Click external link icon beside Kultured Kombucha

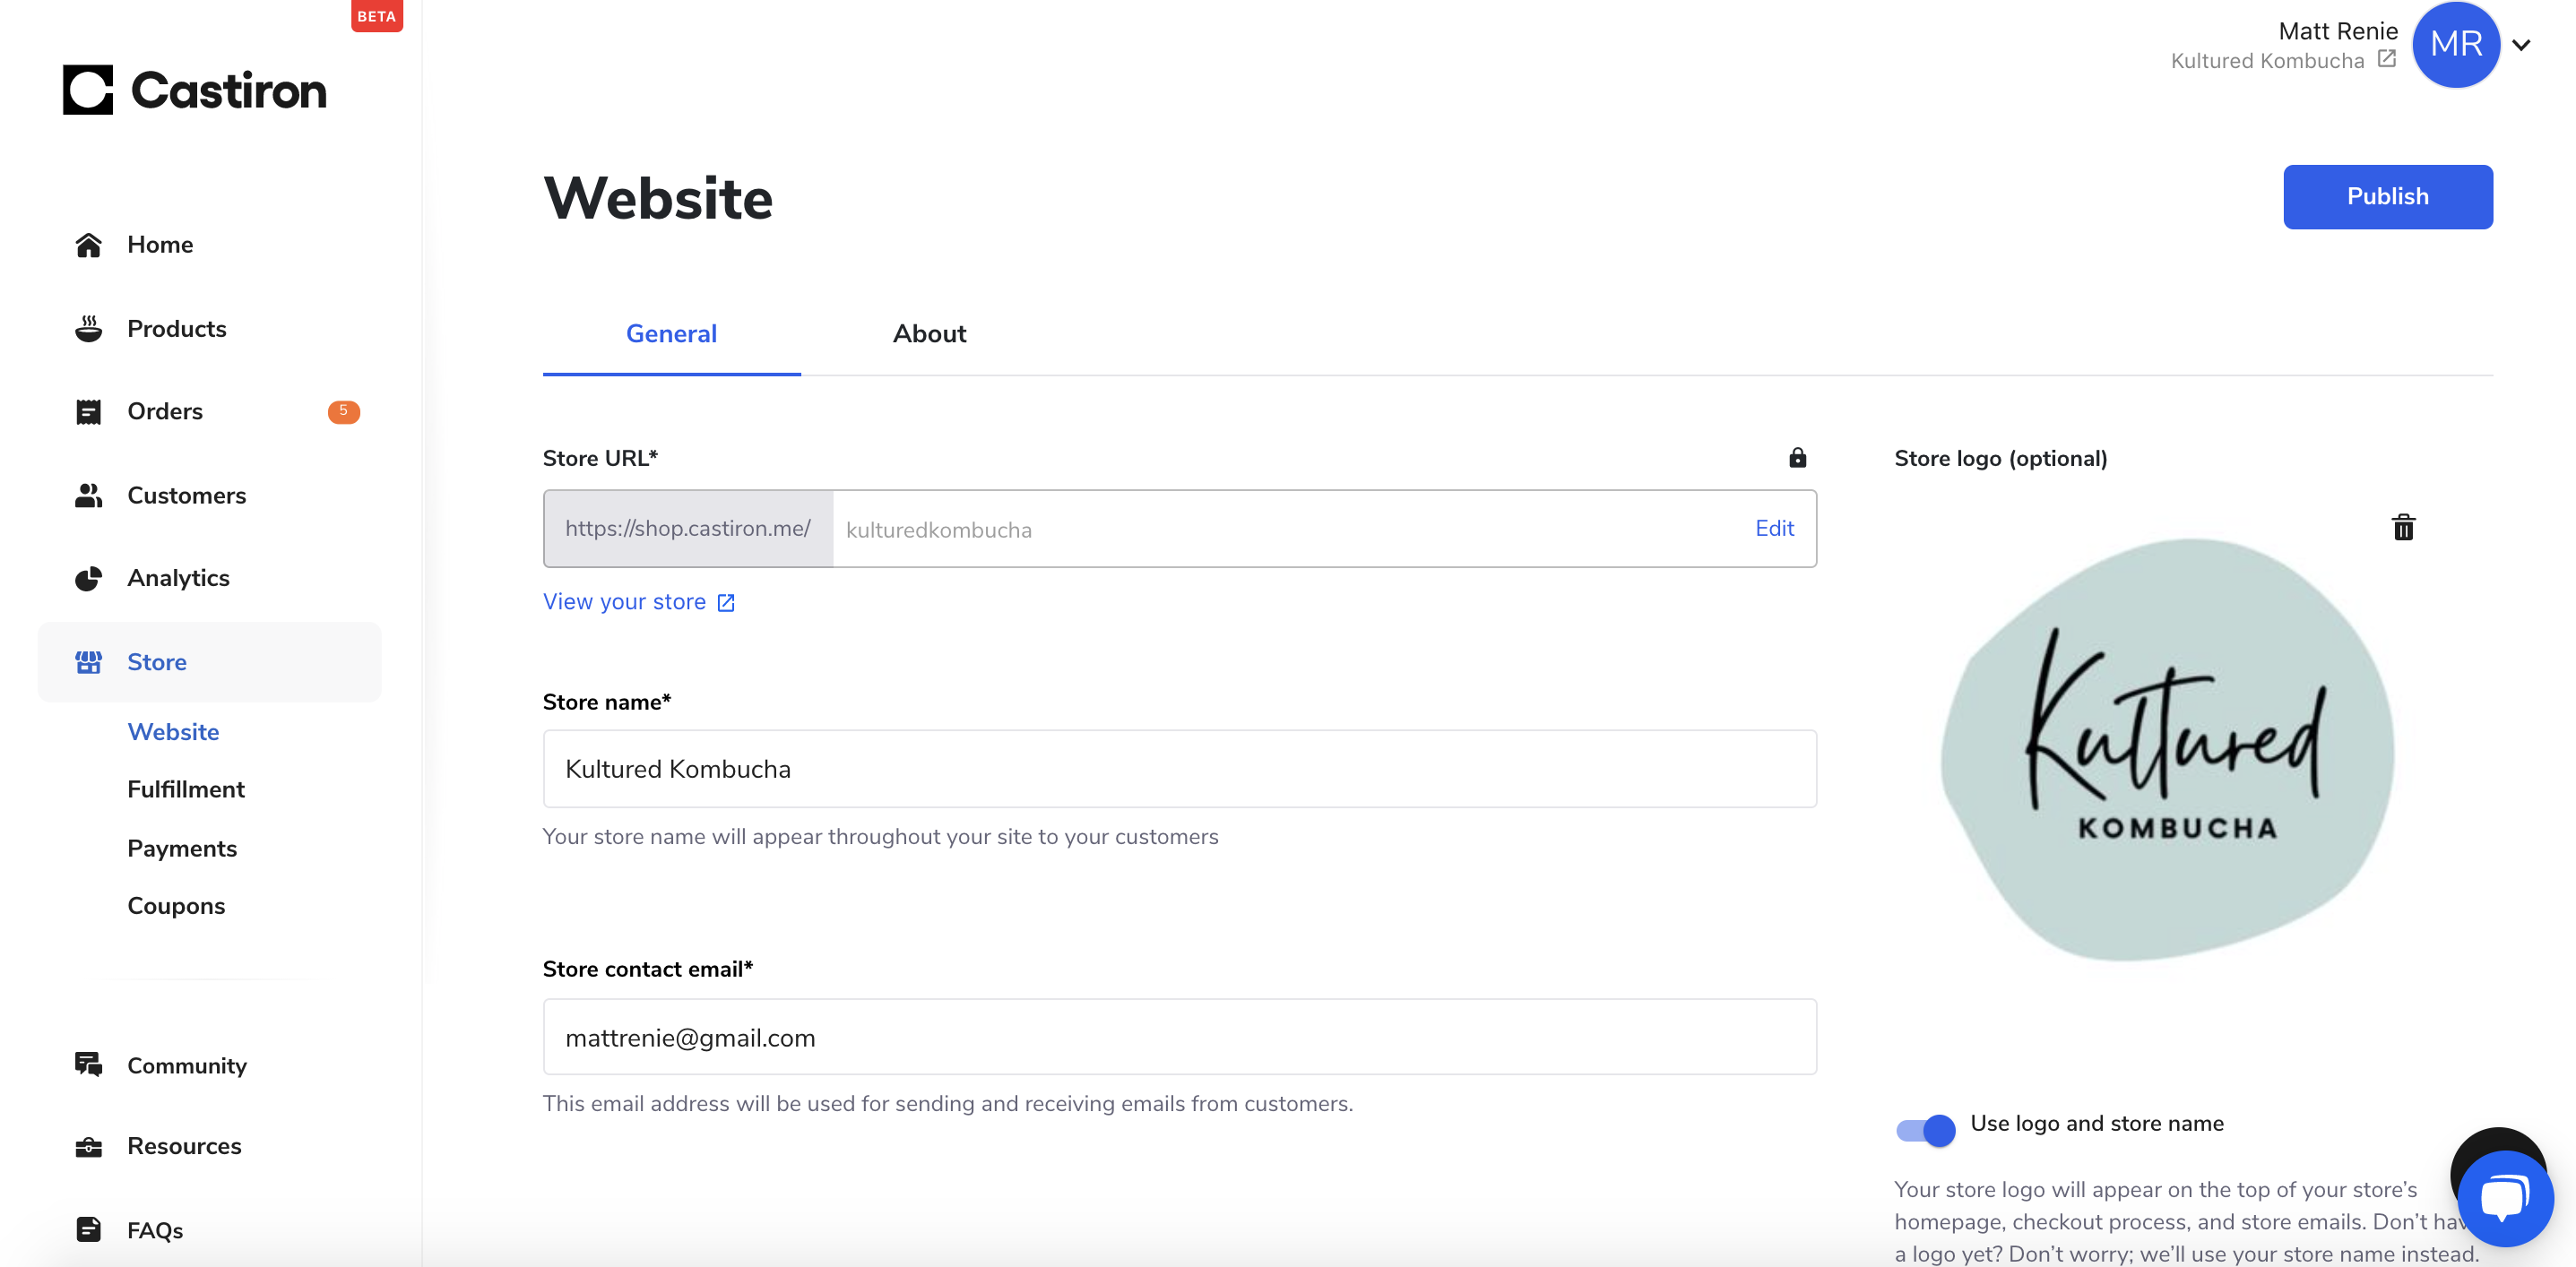point(2386,59)
